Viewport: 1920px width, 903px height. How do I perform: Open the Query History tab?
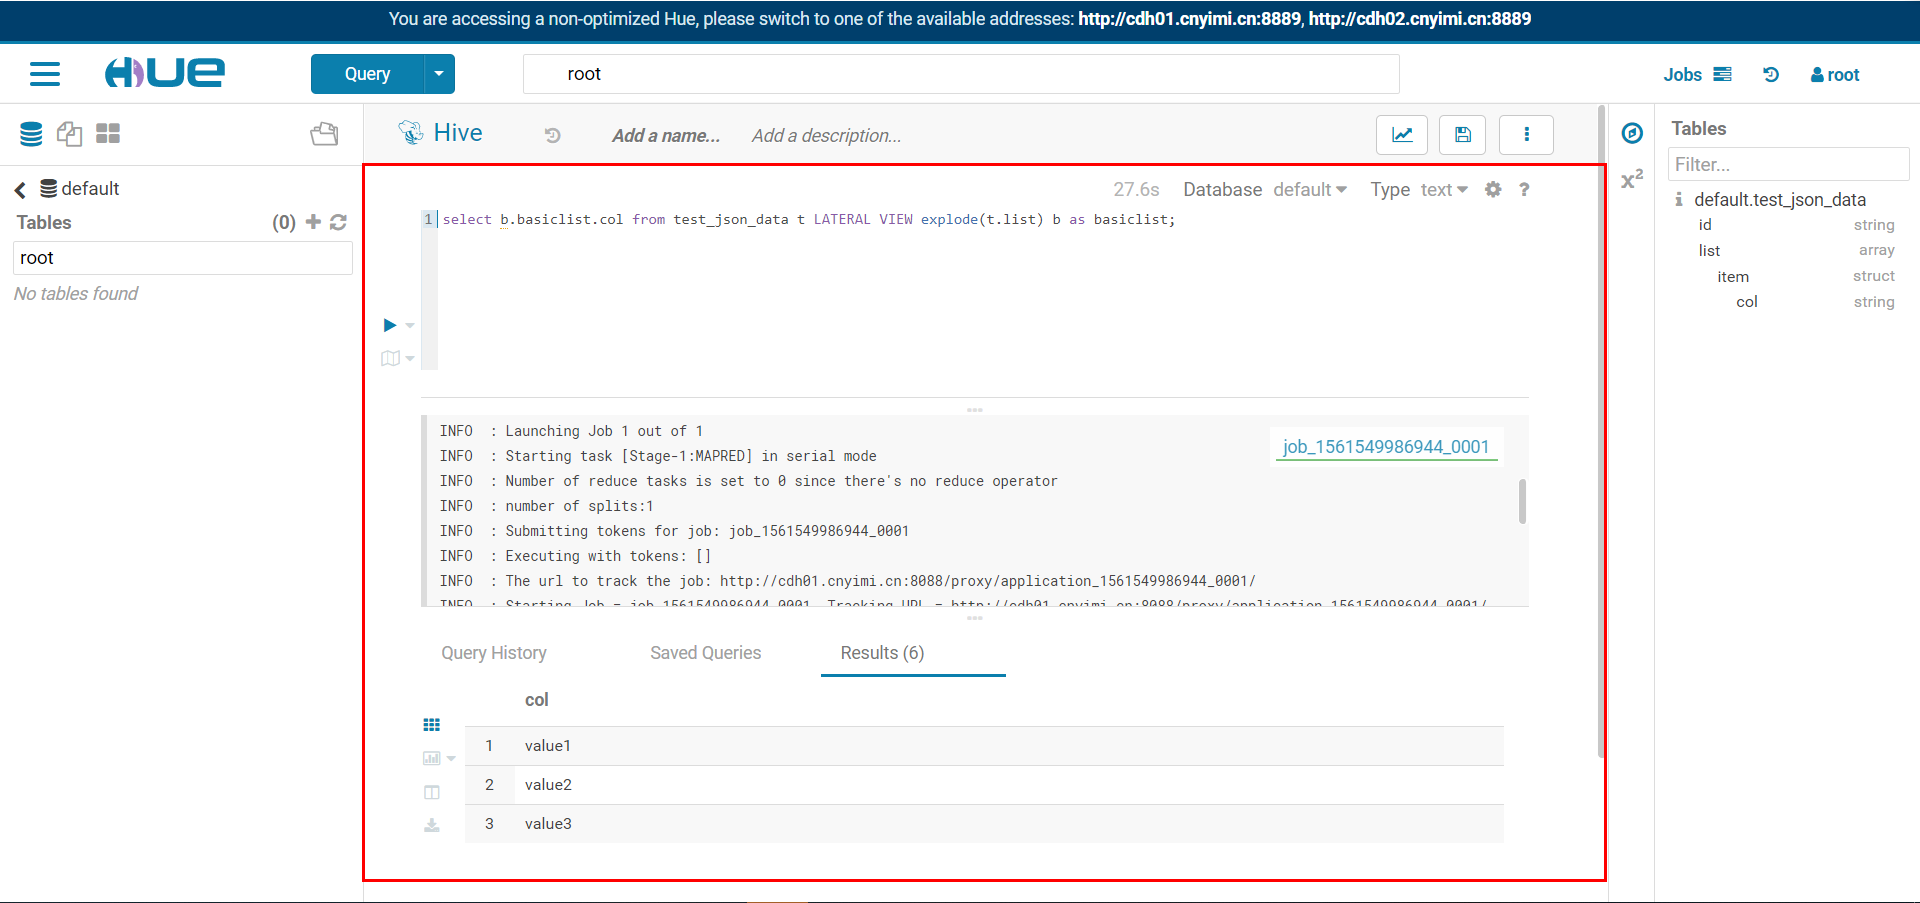click(x=493, y=652)
